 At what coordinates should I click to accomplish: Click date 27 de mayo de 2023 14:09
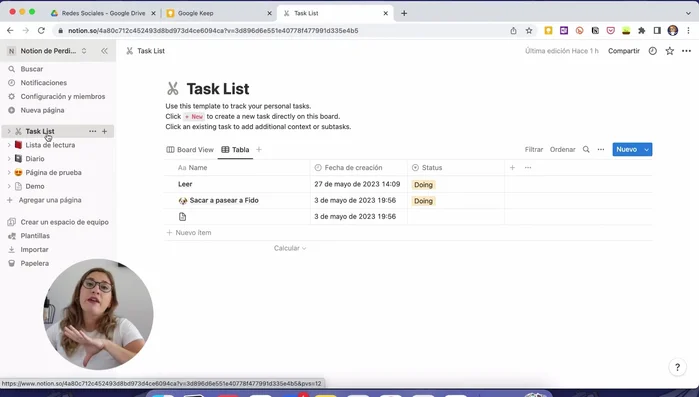pos(357,184)
